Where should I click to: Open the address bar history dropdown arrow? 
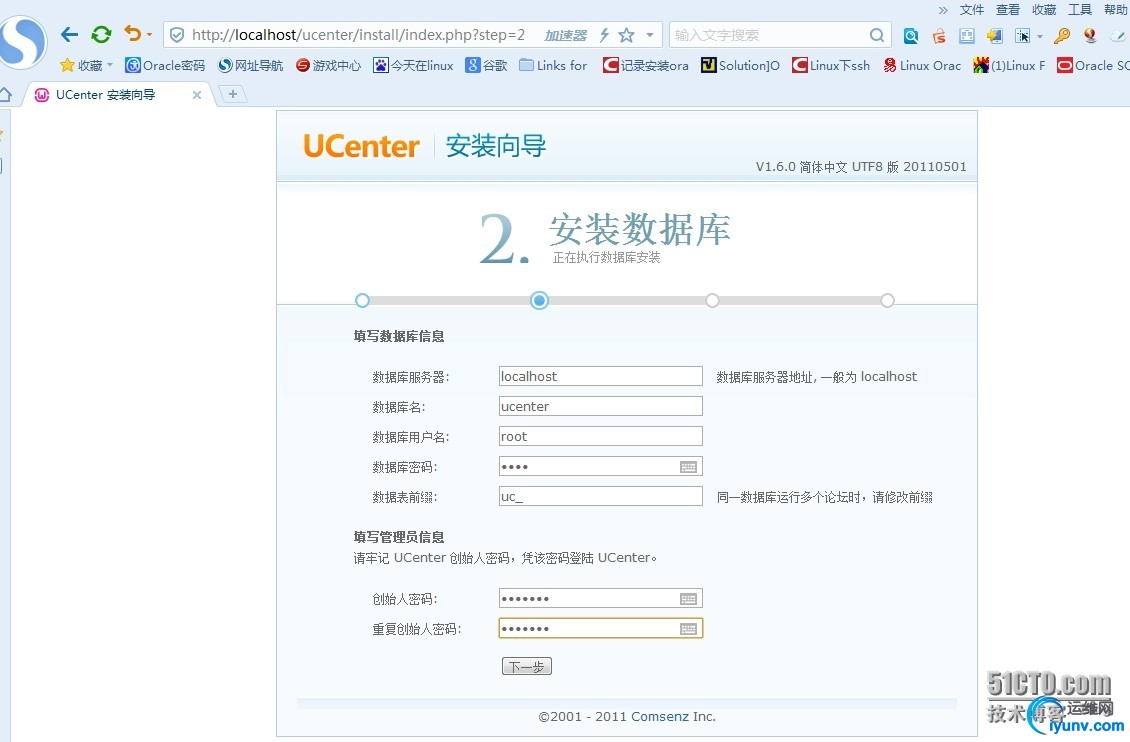649,35
